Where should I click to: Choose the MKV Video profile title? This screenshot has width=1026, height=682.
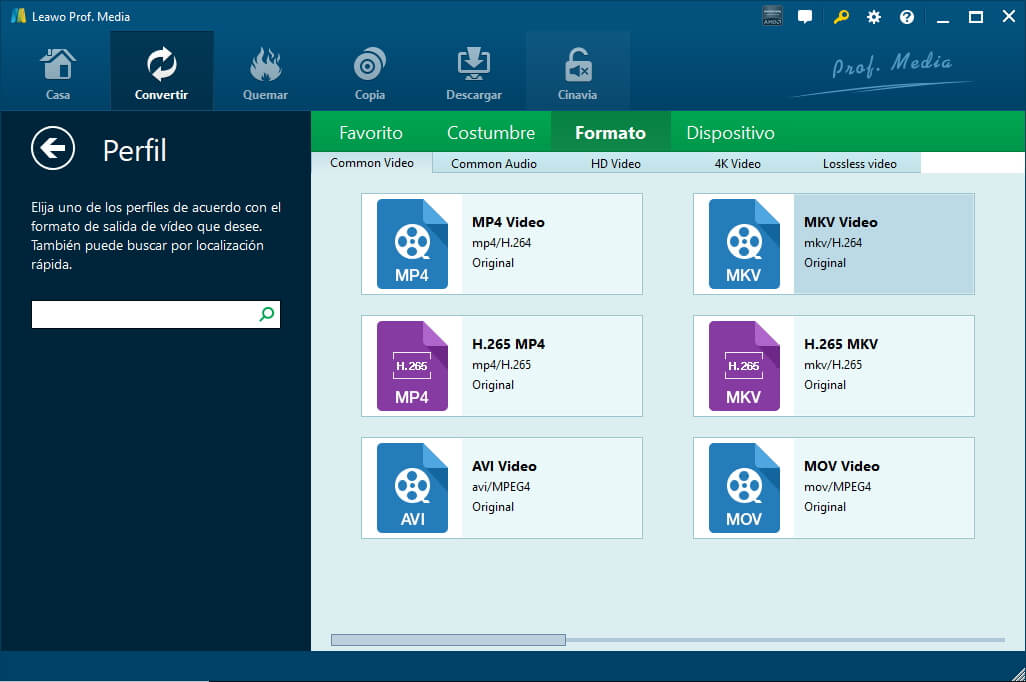841,223
